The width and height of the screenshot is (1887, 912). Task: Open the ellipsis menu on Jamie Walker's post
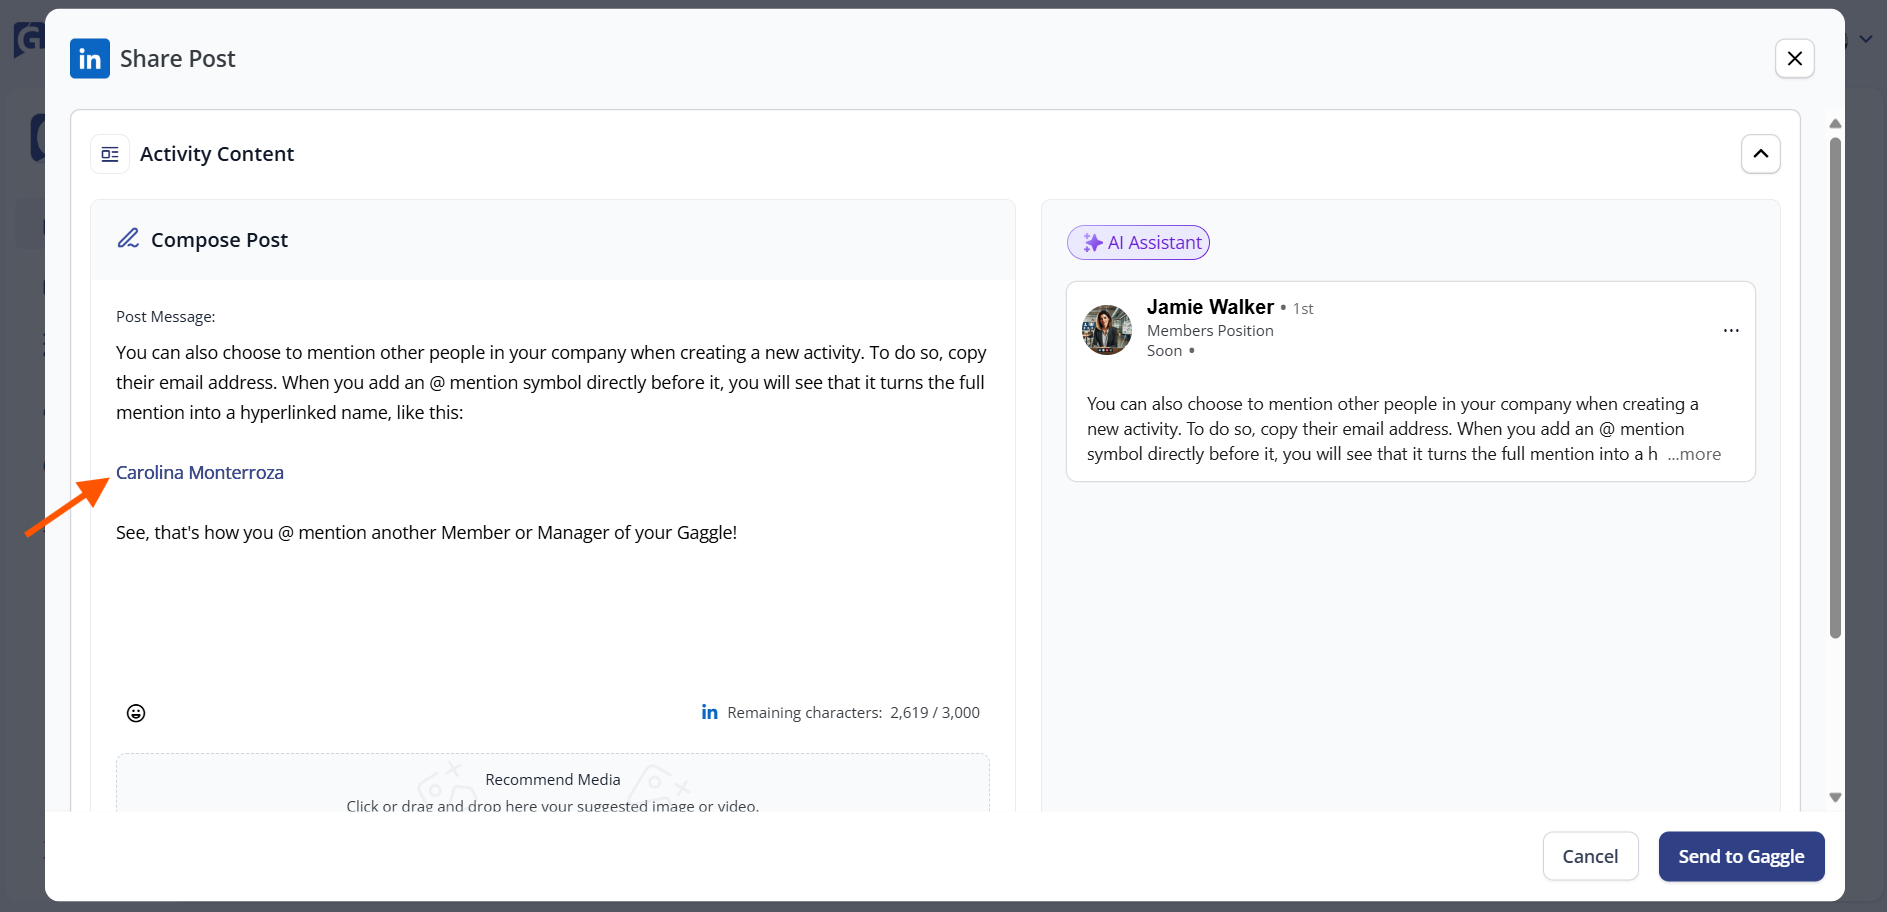pos(1731,330)
